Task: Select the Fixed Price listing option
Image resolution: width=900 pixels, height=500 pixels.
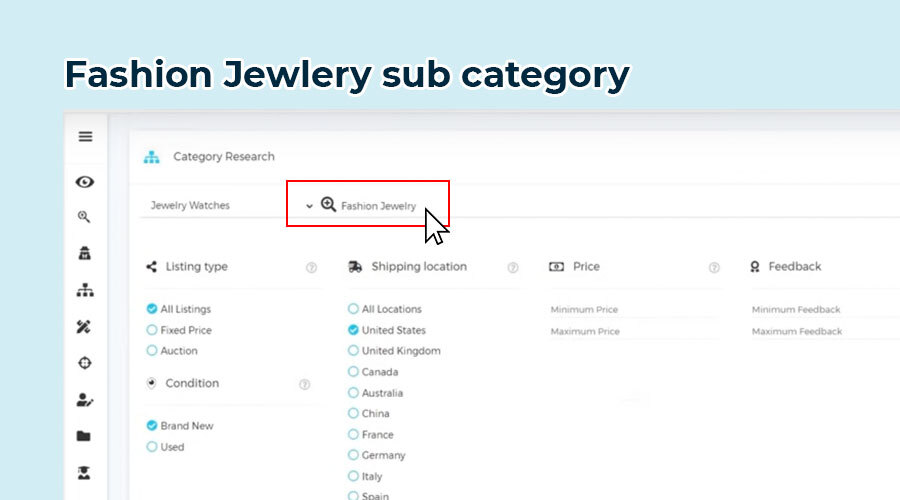Action: click(x=152, y=330)
